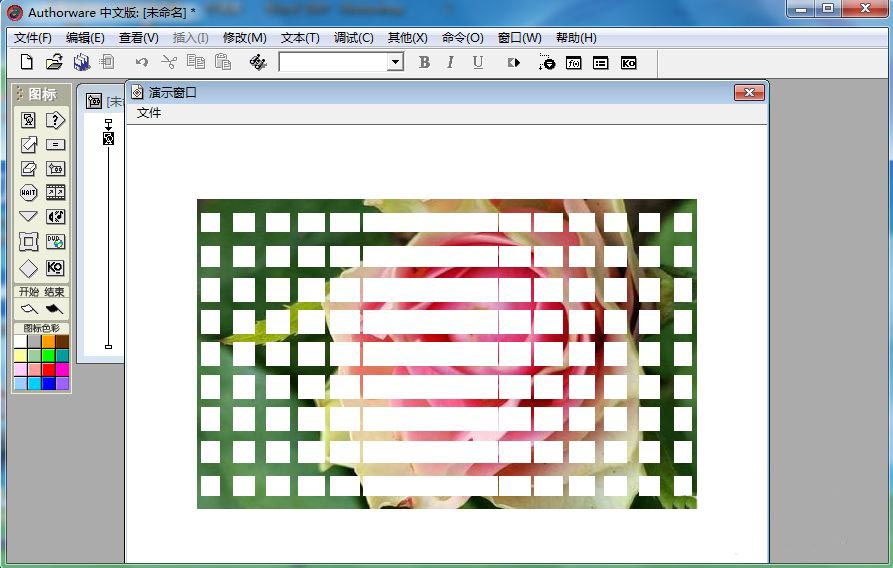Toggle underline text formatting
The height and width of the screenshot is (568, 893).
pos(477,62)
